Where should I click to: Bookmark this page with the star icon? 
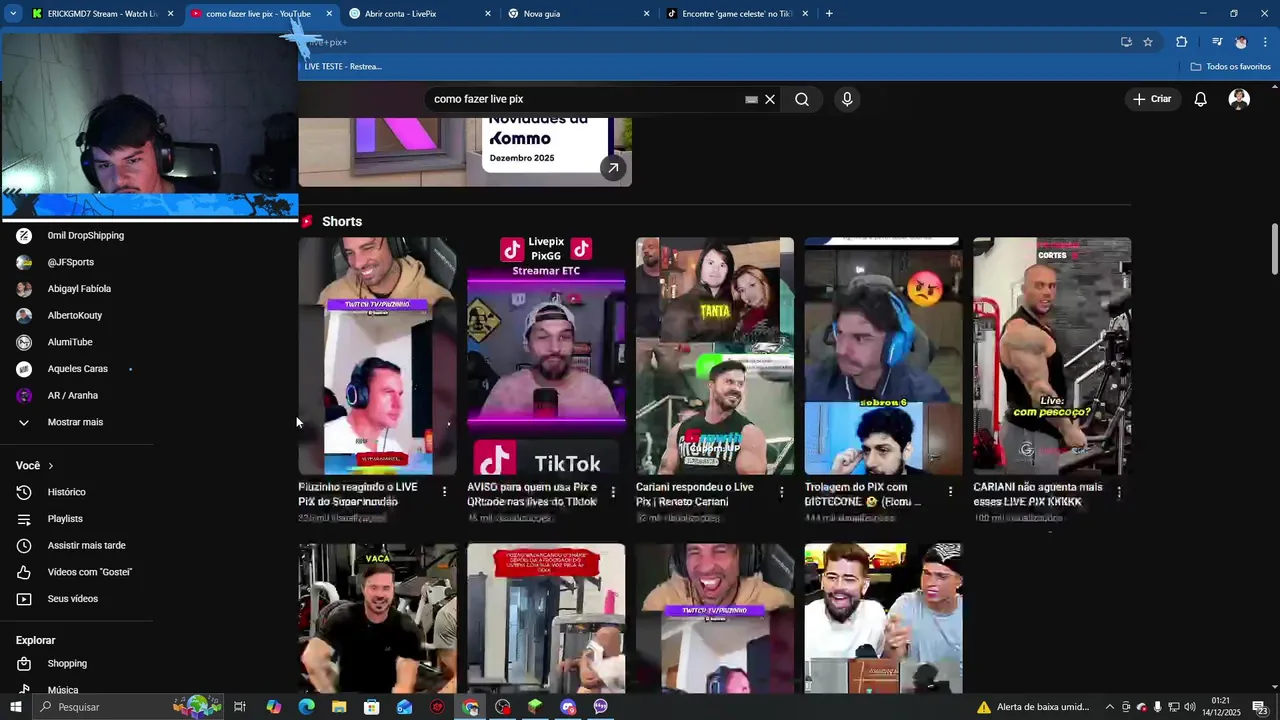1148,42
